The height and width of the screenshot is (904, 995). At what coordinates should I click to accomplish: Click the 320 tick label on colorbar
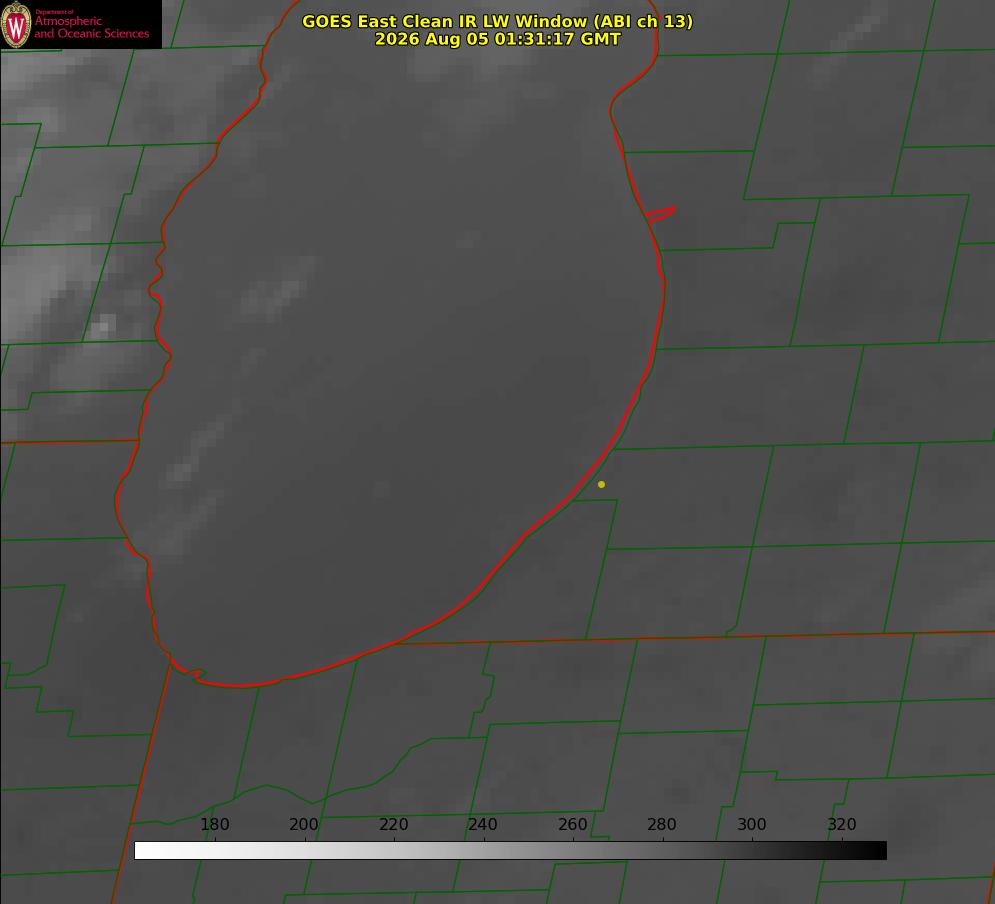(842, 824)
